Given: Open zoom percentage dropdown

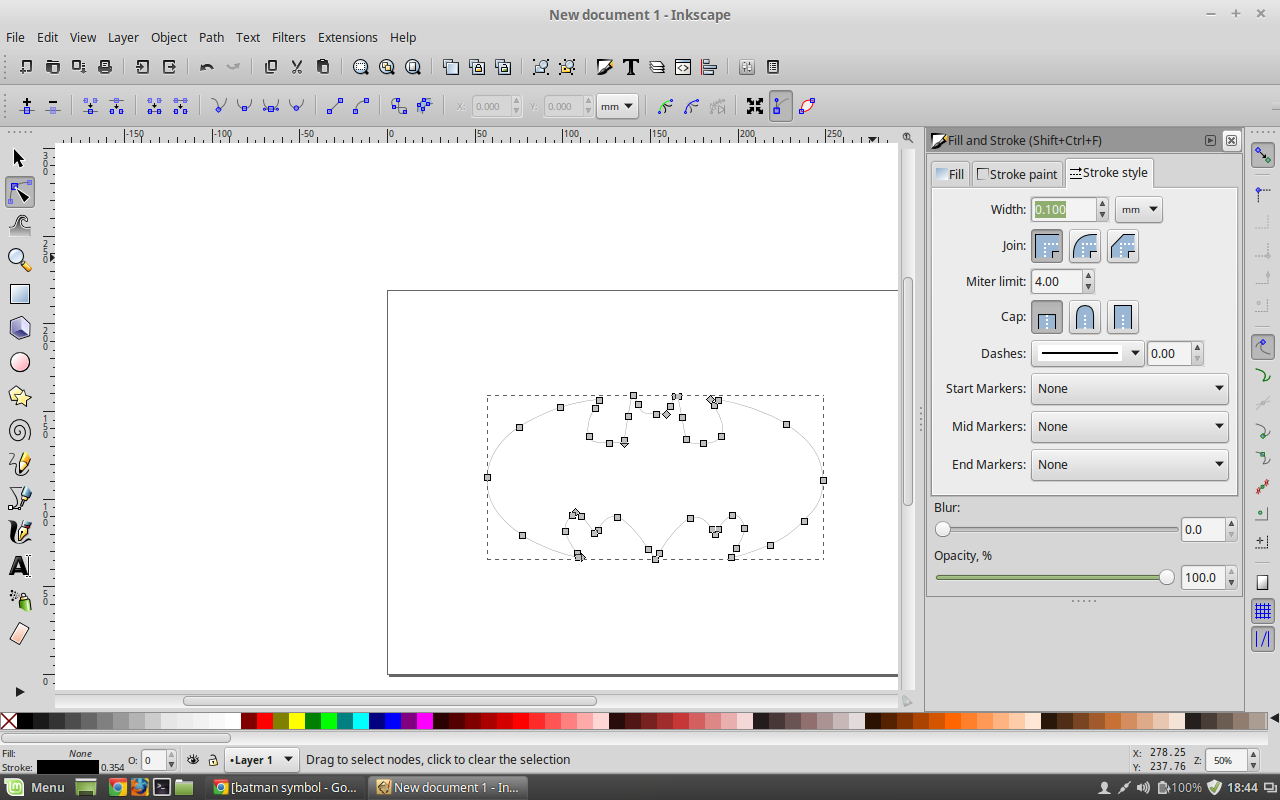Looking at the screenshot, I should [x=1254, y=761].
